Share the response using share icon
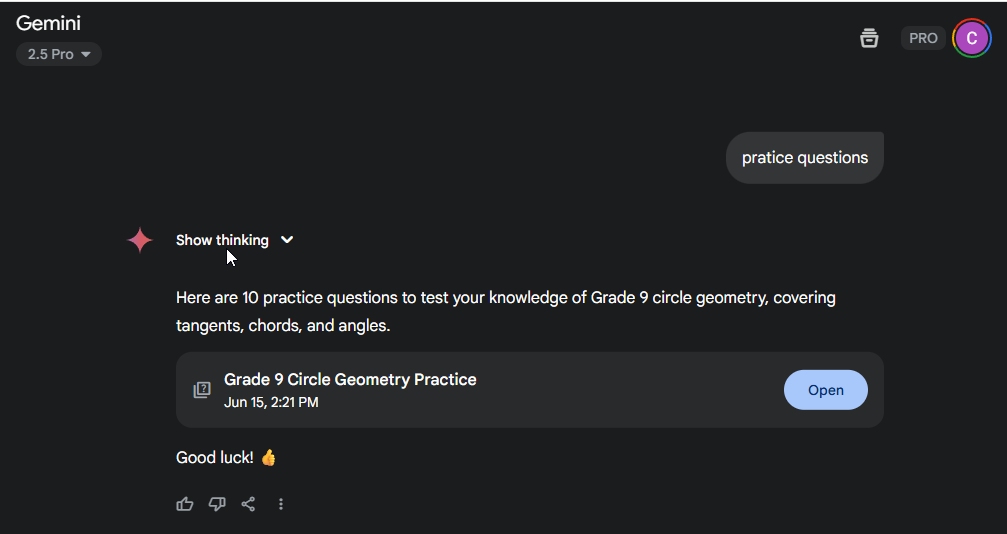 point(249,504)
